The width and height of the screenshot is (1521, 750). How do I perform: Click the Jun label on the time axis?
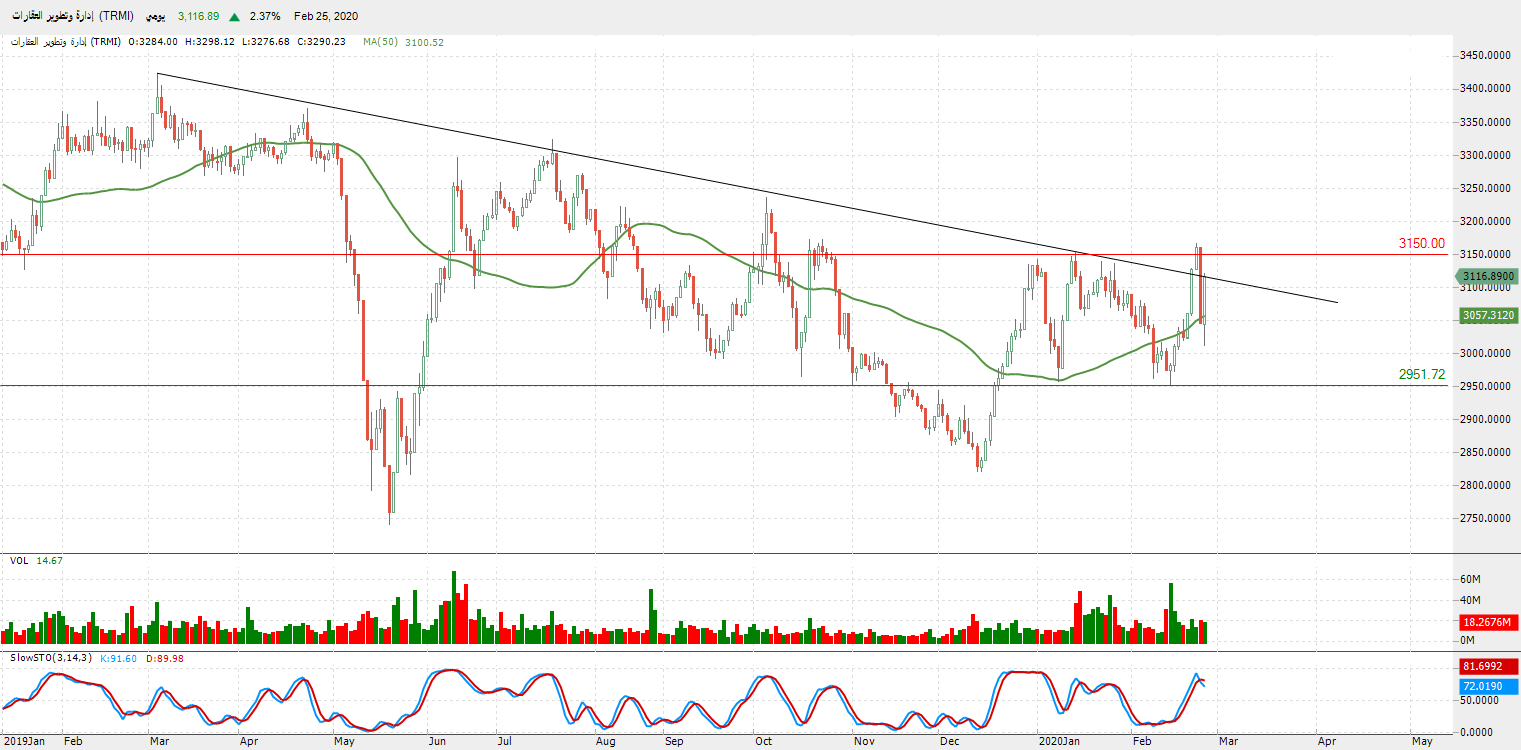pyautogui.click(x=437, y=742)
